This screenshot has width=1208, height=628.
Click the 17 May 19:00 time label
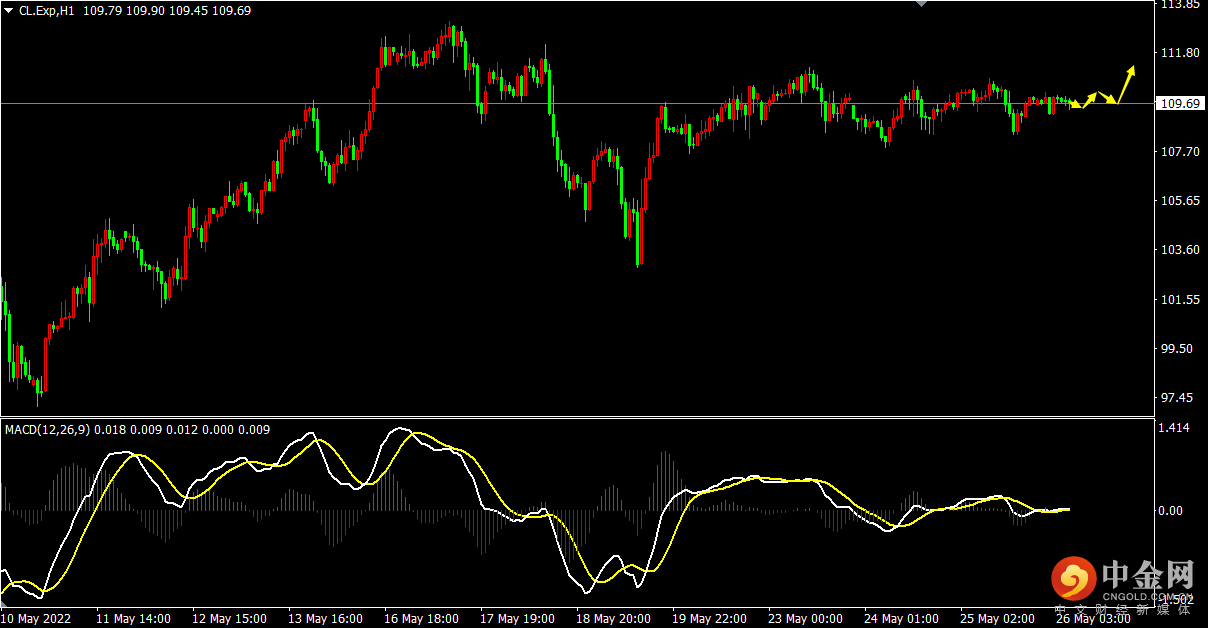tap(517, 619)
